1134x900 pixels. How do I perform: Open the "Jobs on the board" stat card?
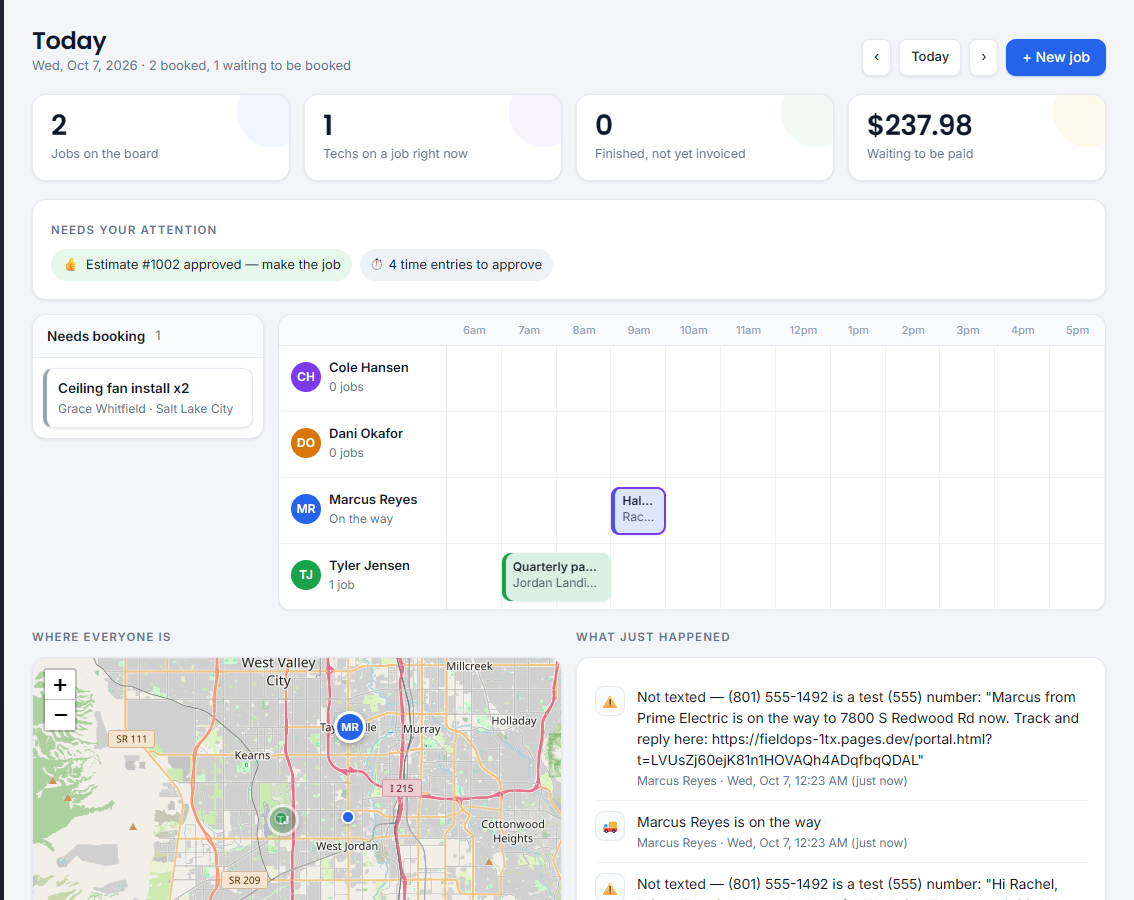pyautogui.click(x=161, y=137)
